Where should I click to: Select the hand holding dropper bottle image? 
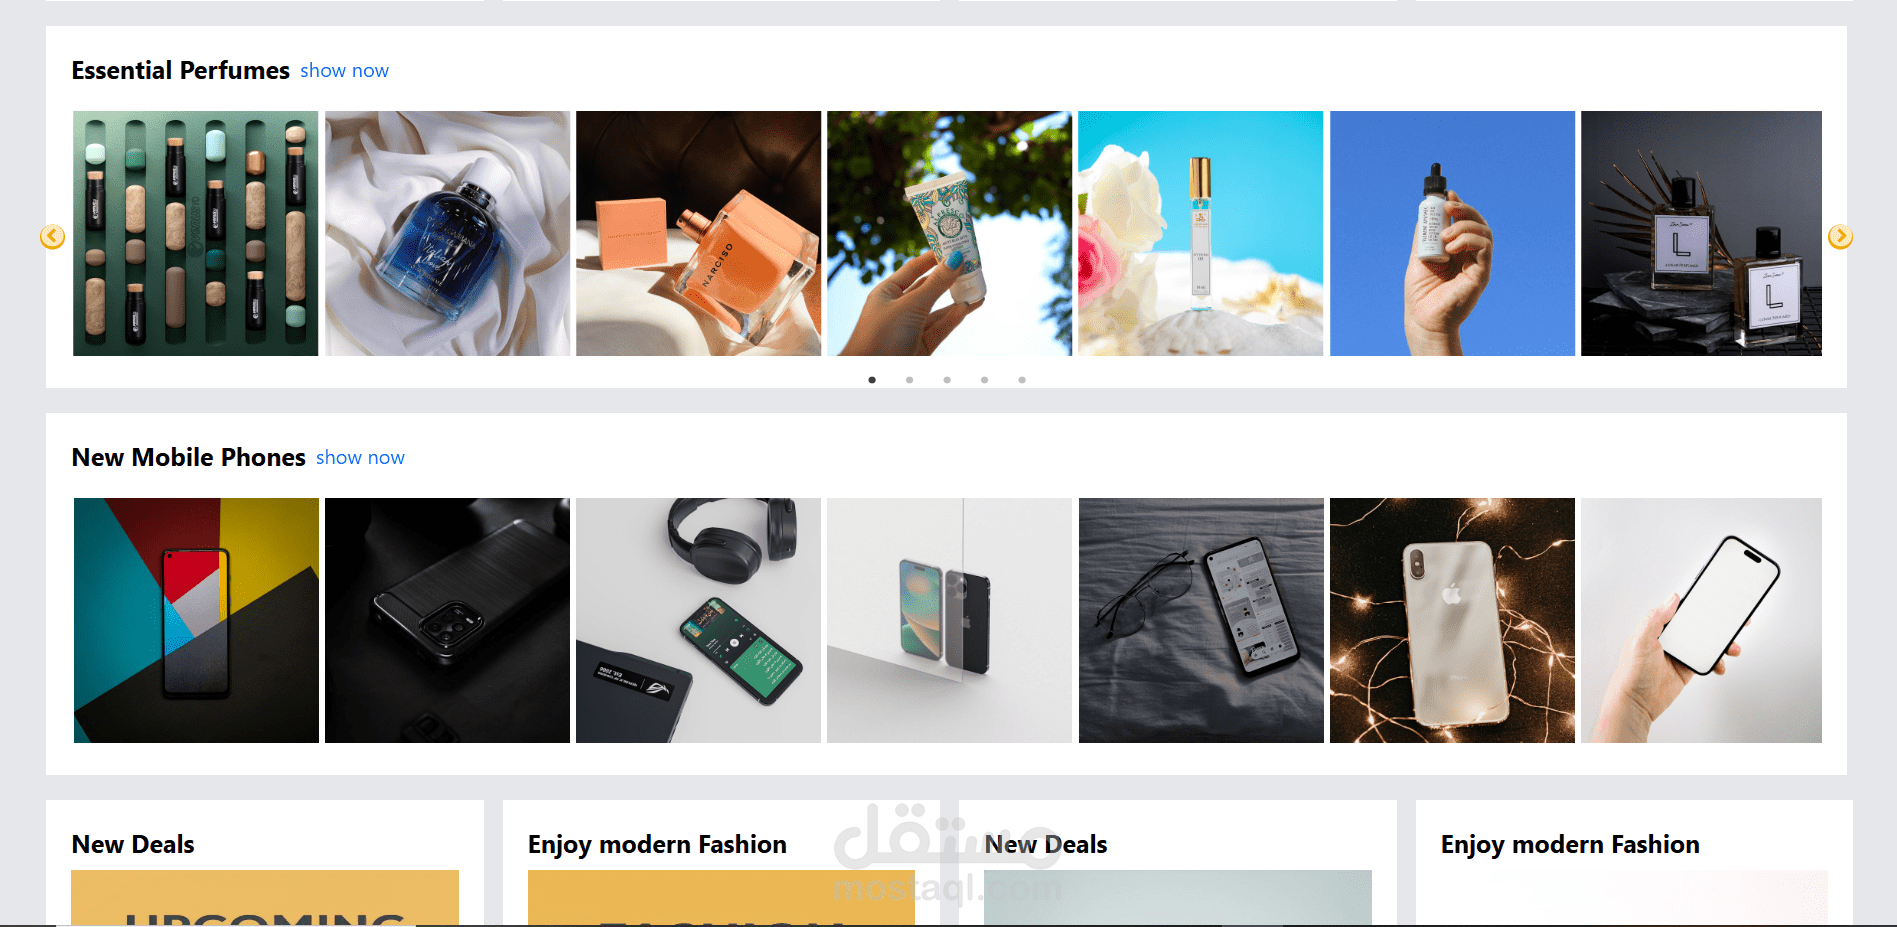1452,233
